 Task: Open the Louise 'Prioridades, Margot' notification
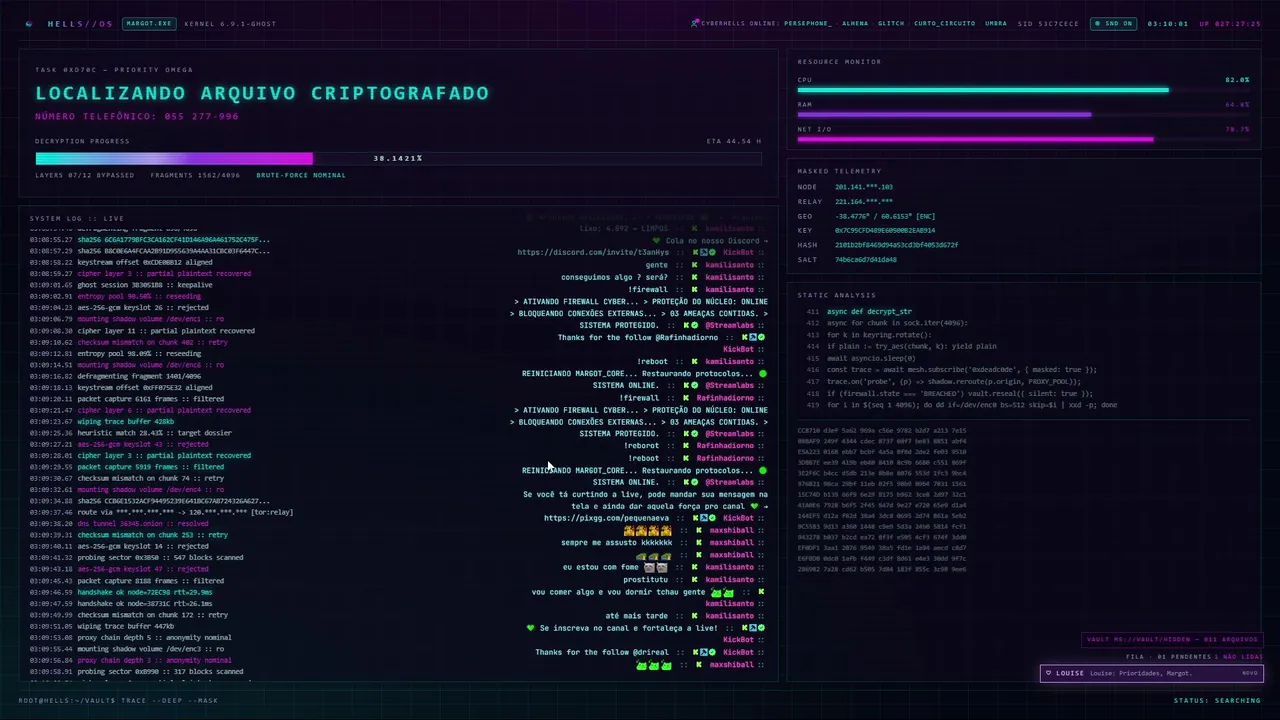1150,673
